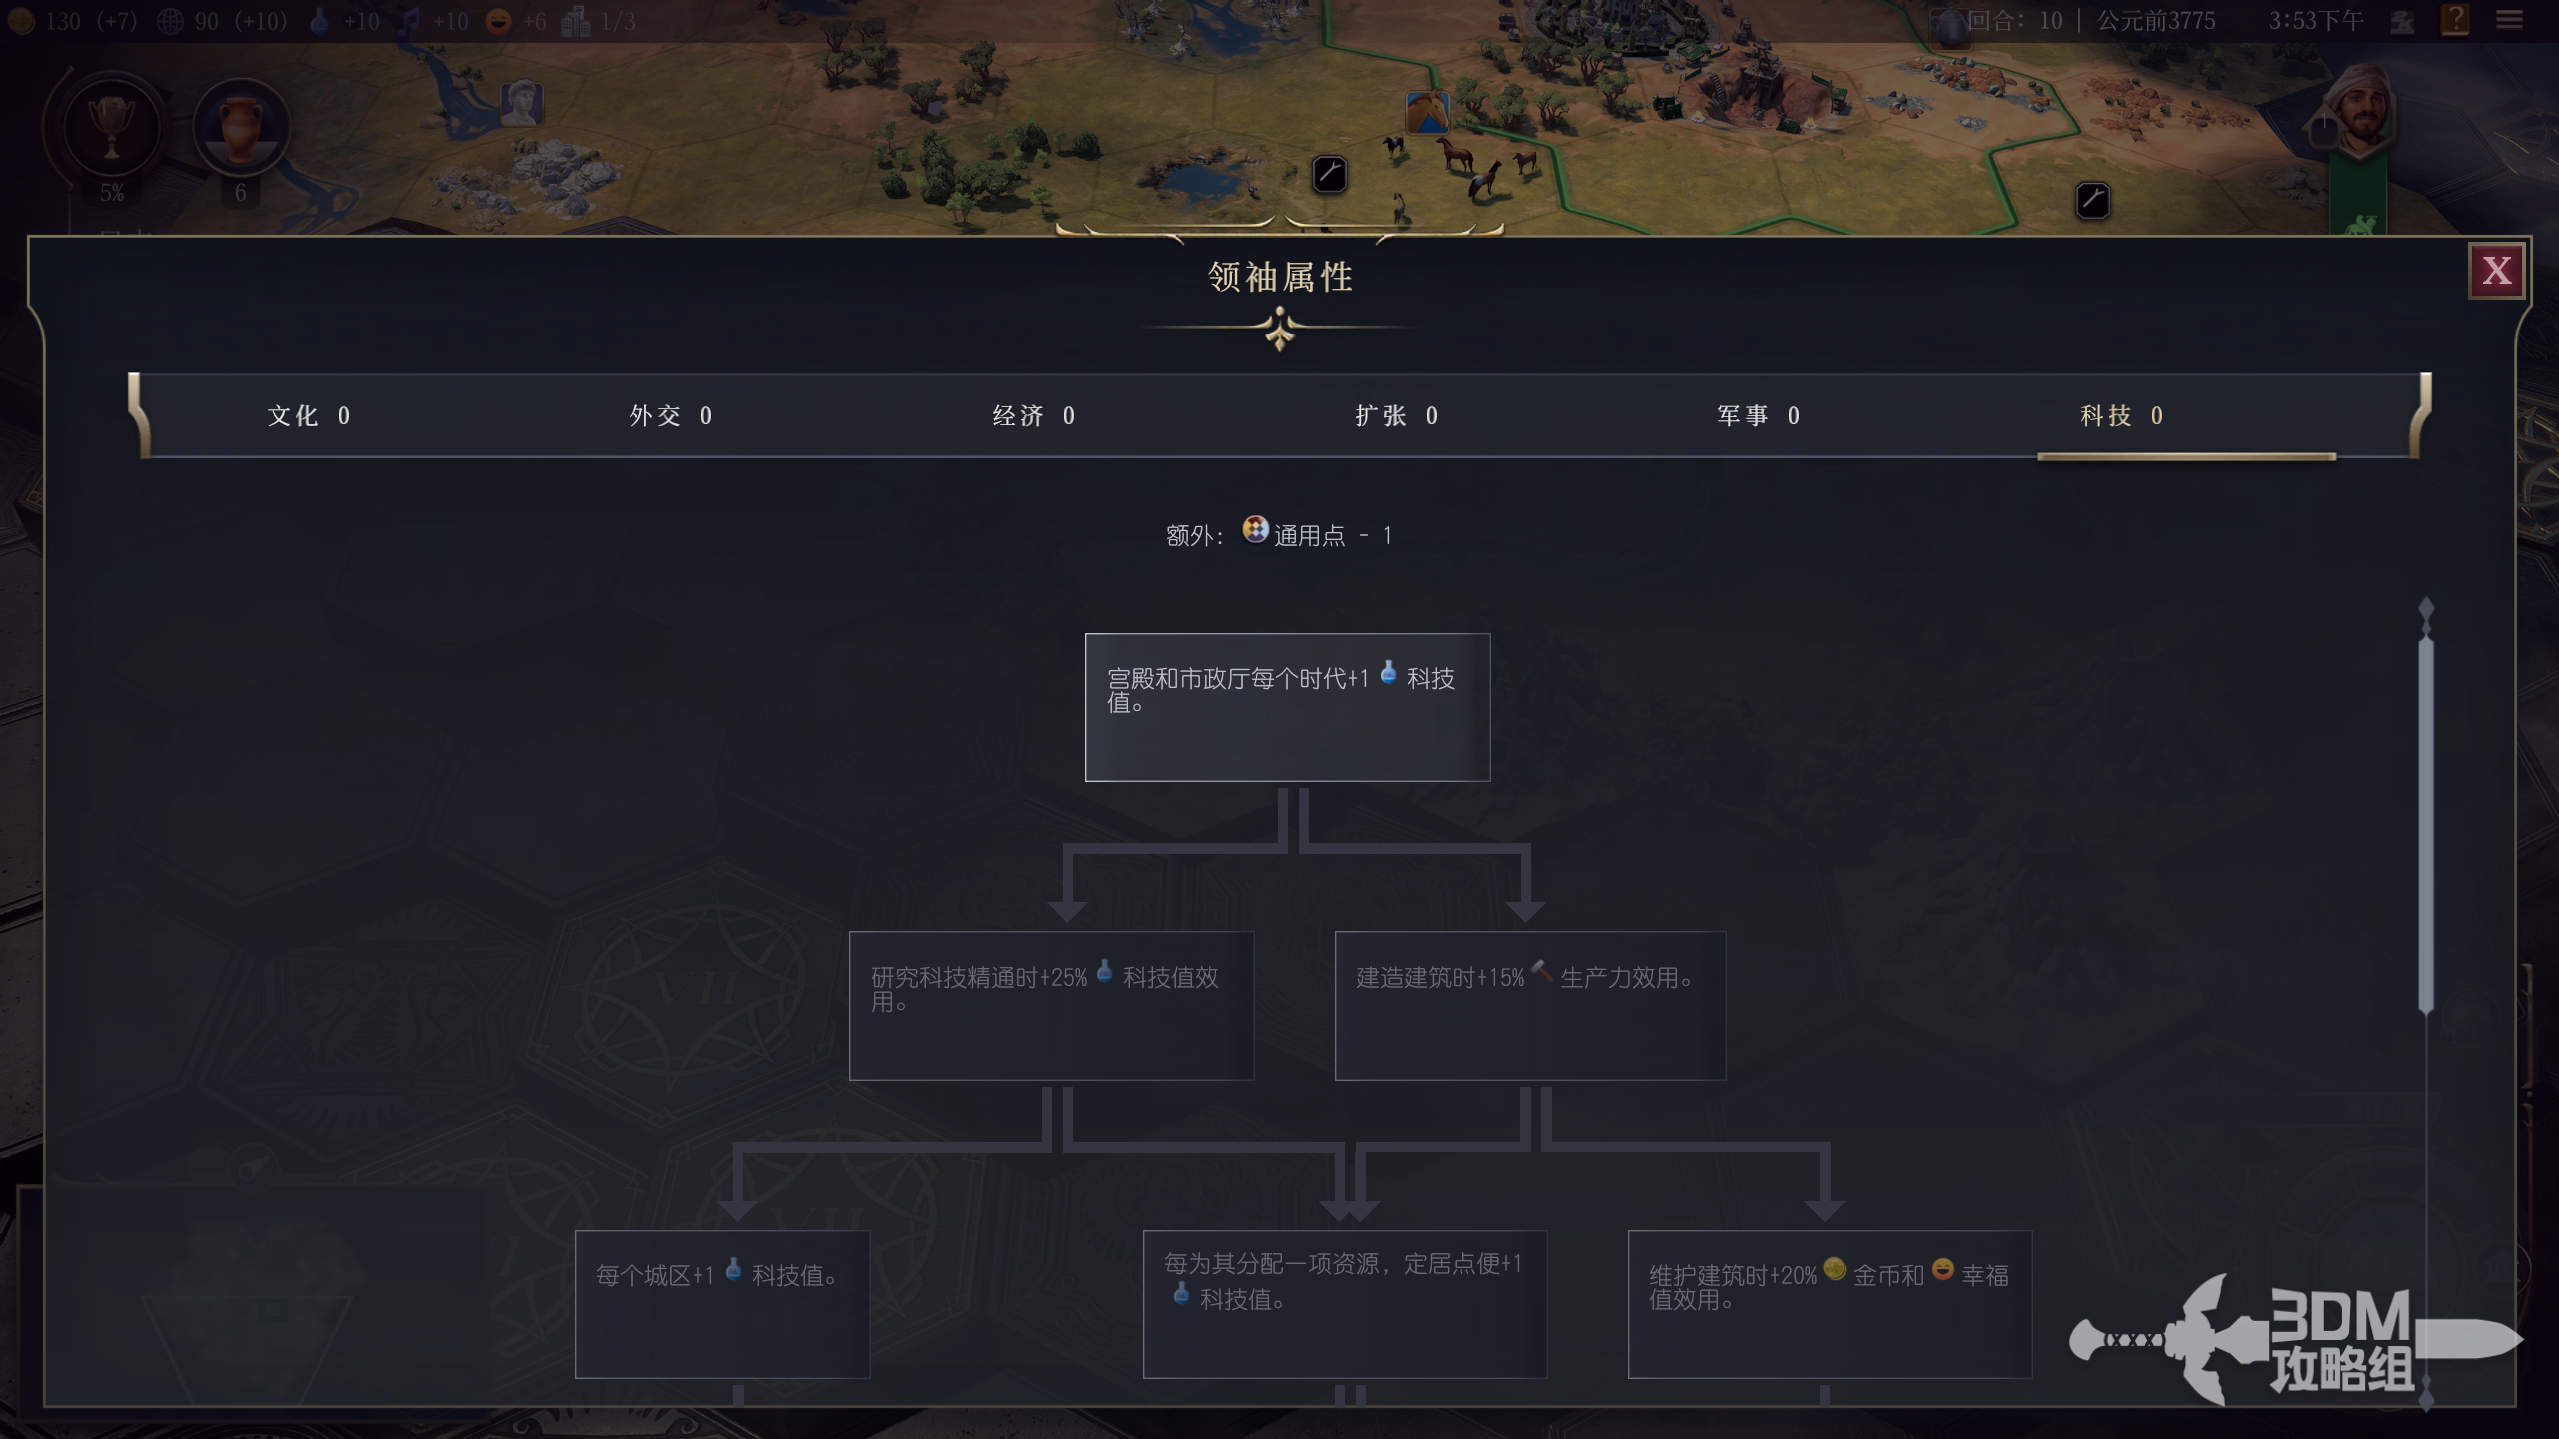The image size is (2559, 1439).
Task: Click the attribute tree vertical scrollbar
Action: coord(2425,825)
